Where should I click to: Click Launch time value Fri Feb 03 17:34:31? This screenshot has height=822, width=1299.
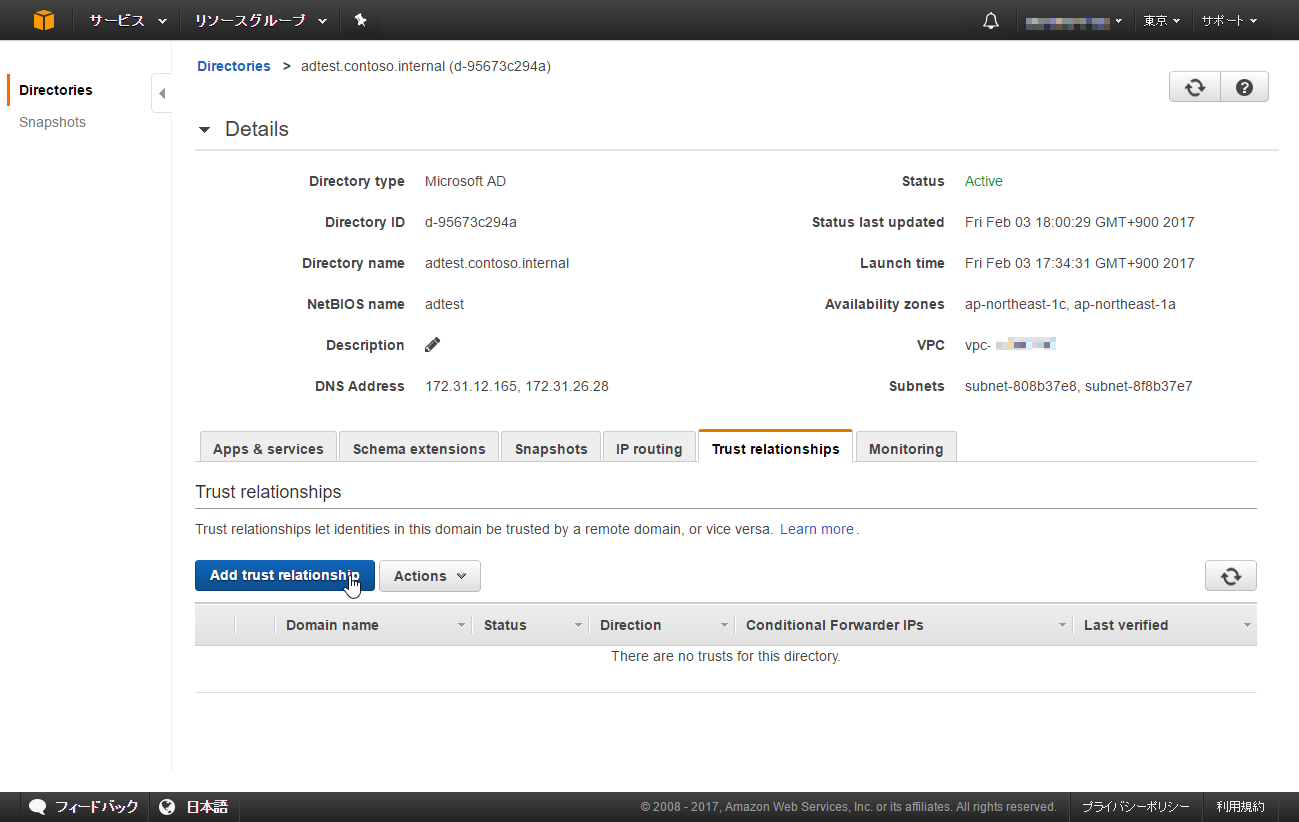point(1080,263)
